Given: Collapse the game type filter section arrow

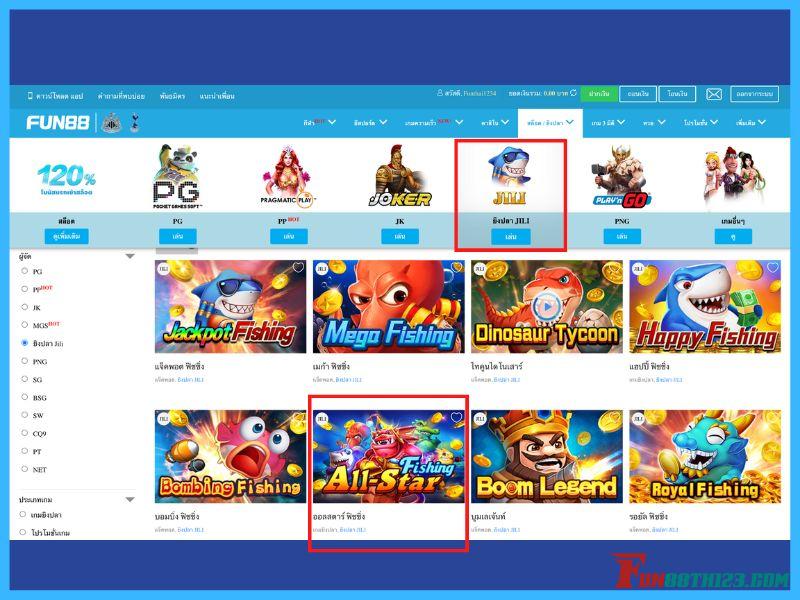Looking at the screenshot, I should 130,499.
